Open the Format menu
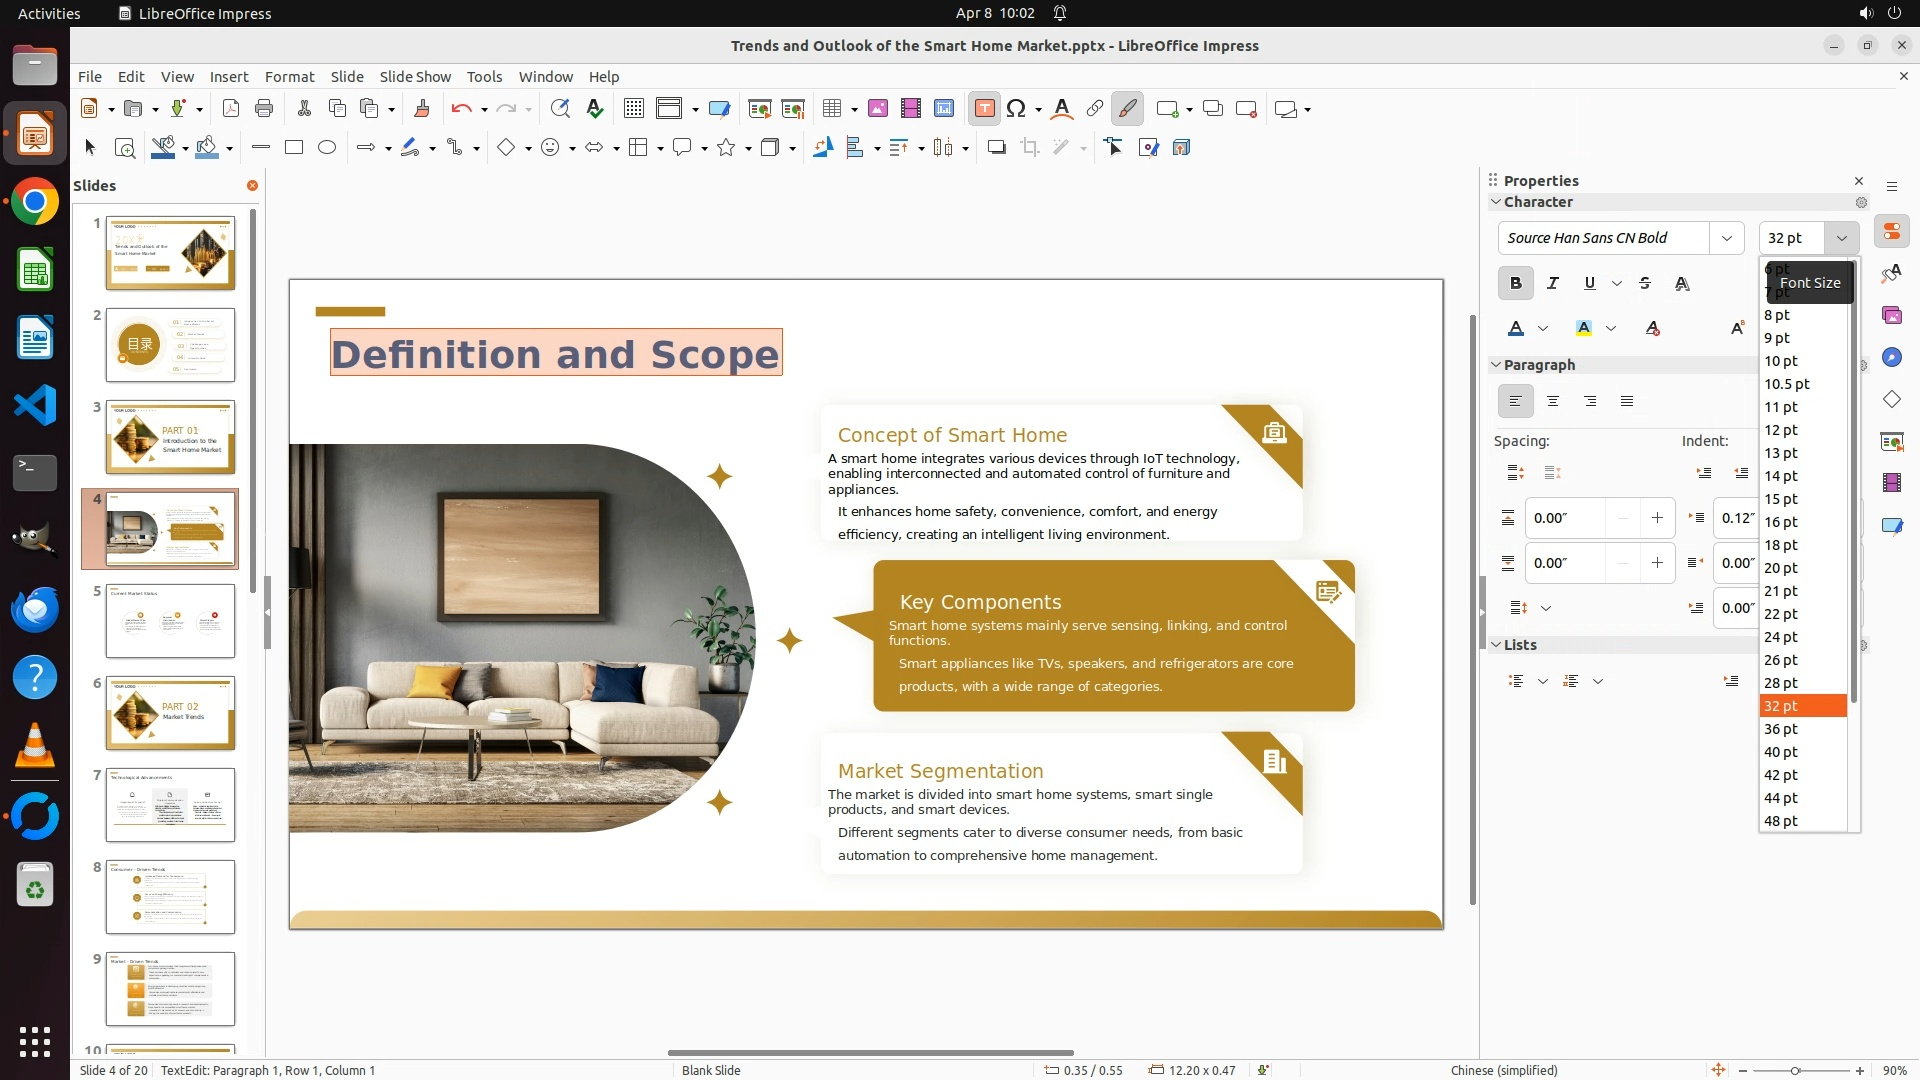Image resolution: width=1920 pixels, height=1080 pixels. coord(289,77)
